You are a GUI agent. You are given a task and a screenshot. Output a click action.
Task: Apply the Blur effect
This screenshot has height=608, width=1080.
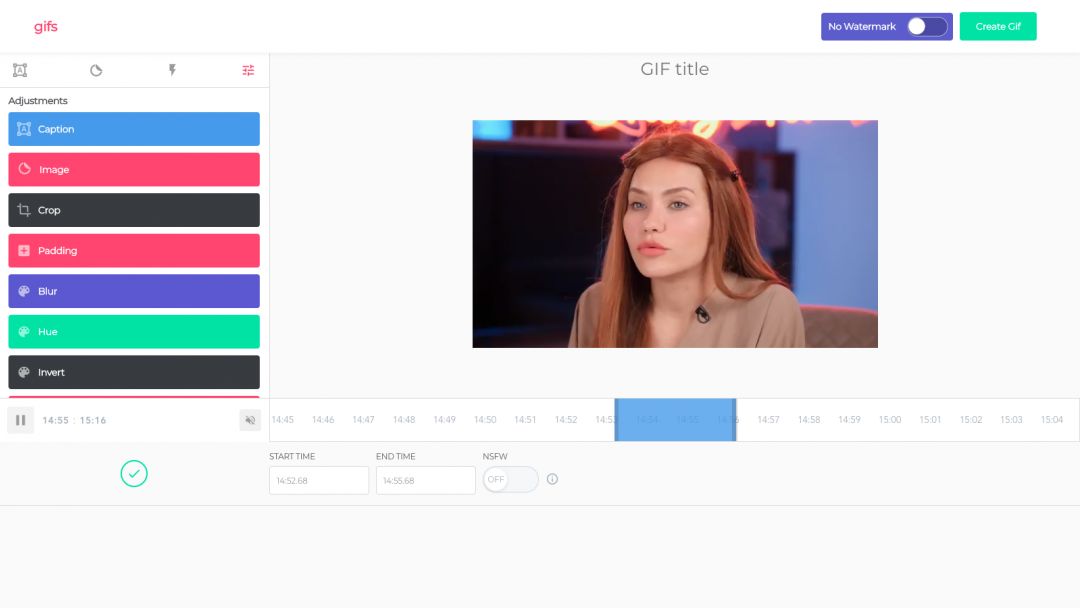134,291
